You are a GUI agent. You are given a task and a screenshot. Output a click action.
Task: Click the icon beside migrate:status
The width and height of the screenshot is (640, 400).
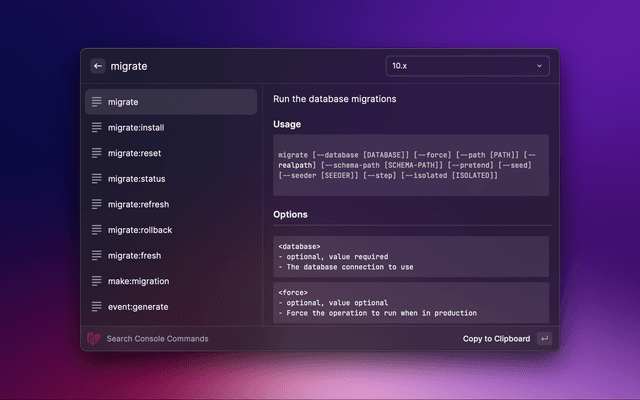[97, 179]
